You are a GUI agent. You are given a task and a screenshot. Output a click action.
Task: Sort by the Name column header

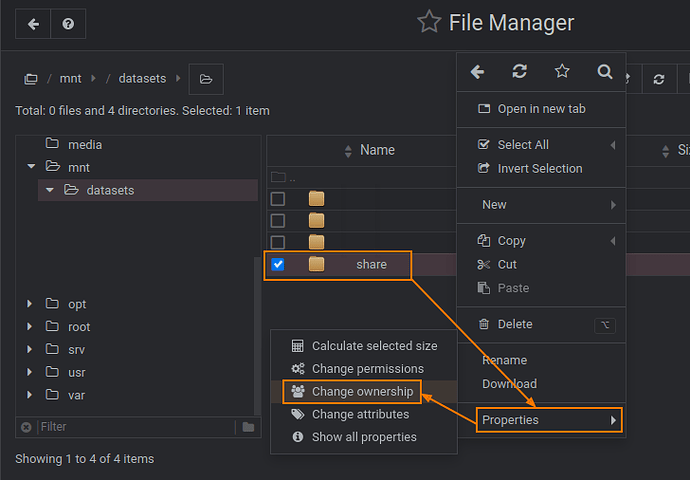[x=377, y=150]
